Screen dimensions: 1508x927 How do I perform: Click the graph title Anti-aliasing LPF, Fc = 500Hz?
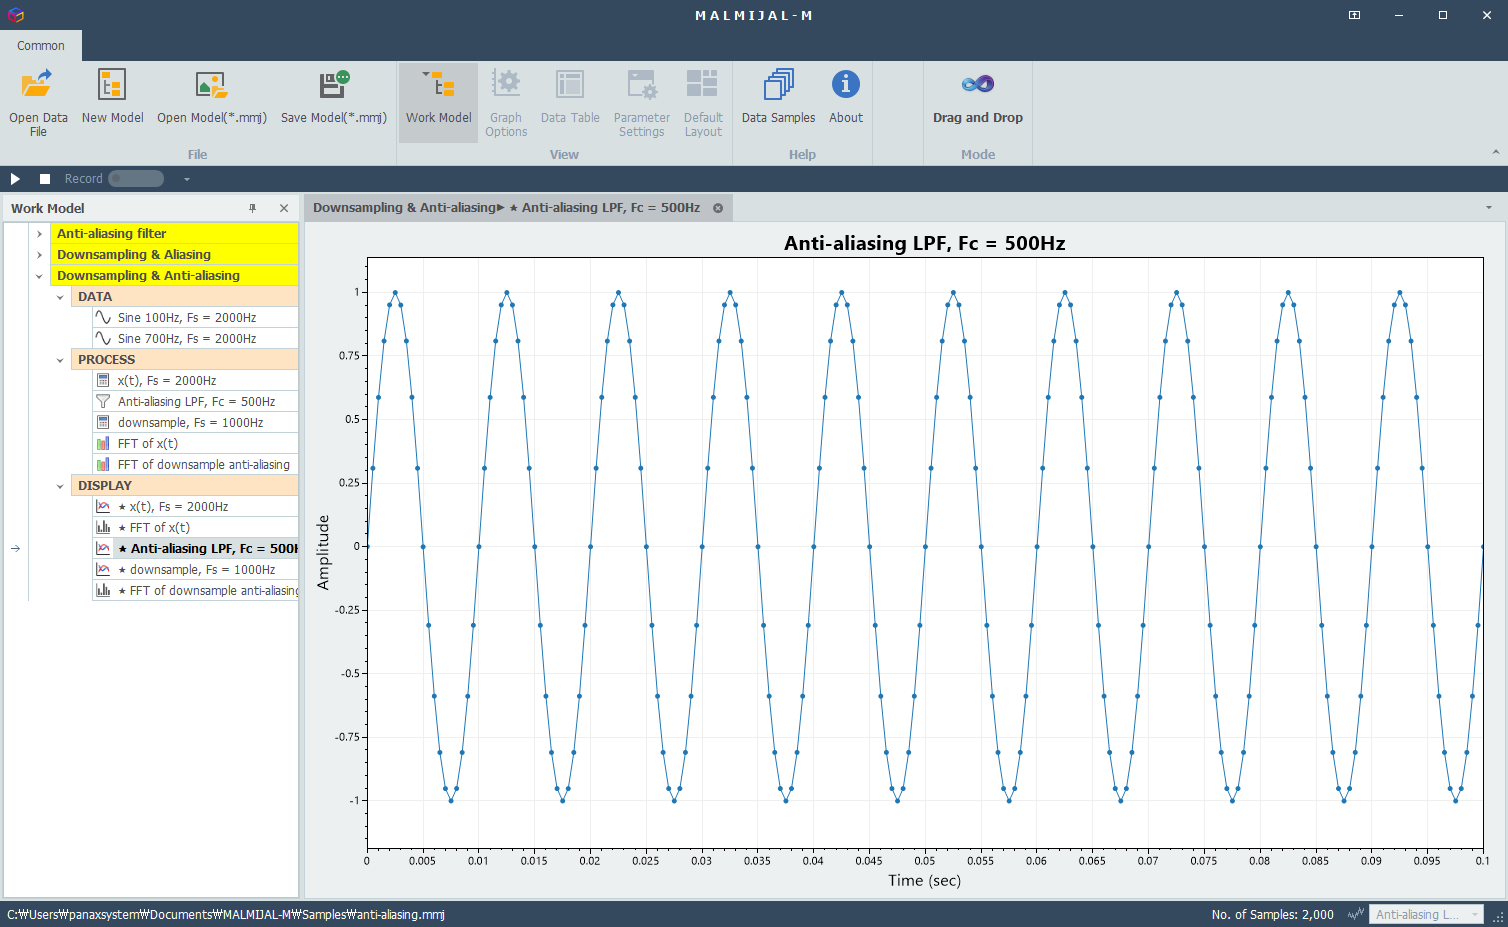pyautogui.click(x=924, y=243)
